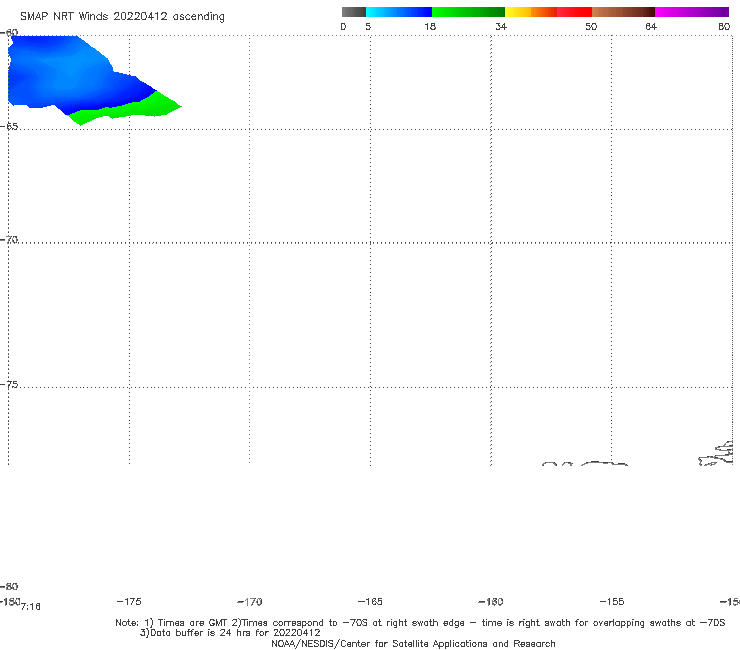Image resolution: width=740 pixels, height=650 pixels.
Task: Click the -80 latitude label
Action: pyautogui.click(x=9, y=586)
